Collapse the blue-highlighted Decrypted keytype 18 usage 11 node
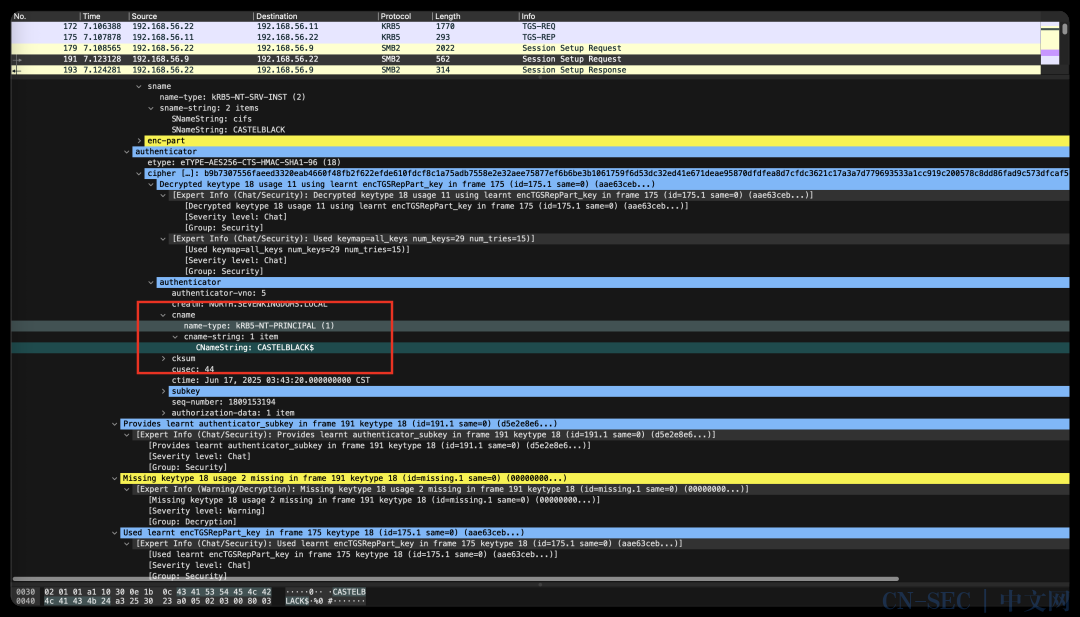1080x617 pixels. click(152, 185)
